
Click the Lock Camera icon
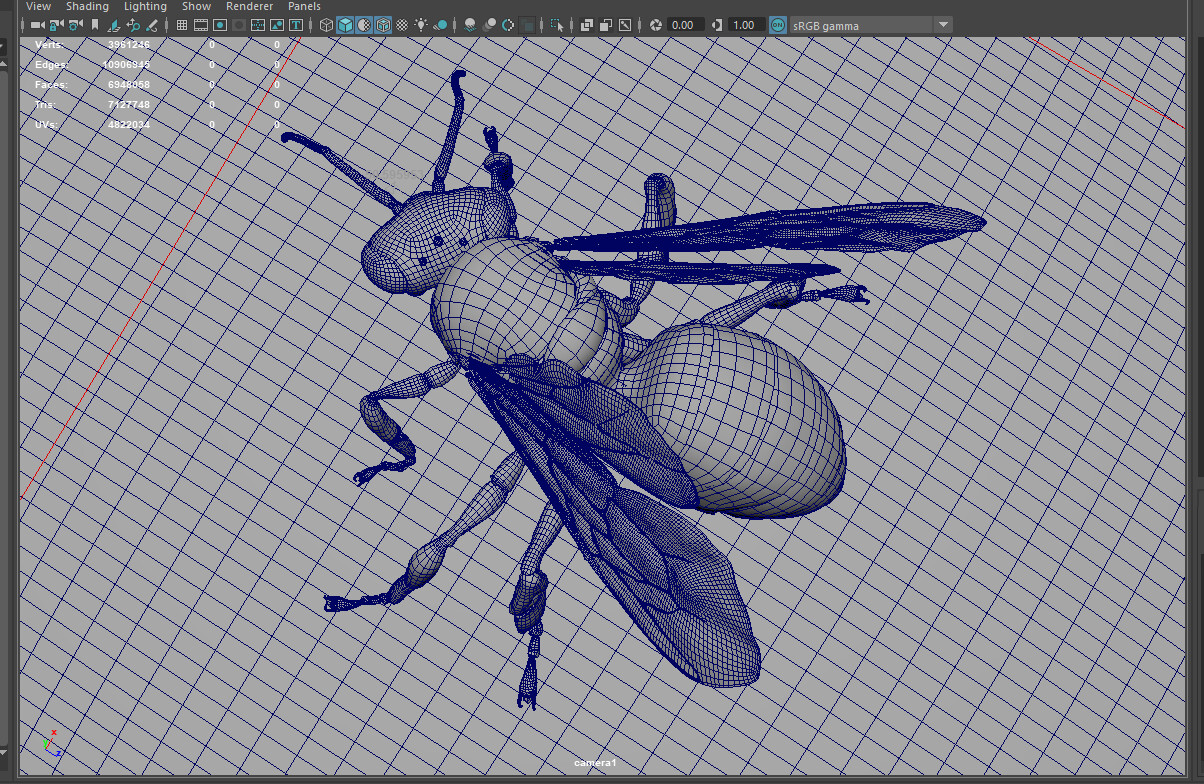(56, 25)
